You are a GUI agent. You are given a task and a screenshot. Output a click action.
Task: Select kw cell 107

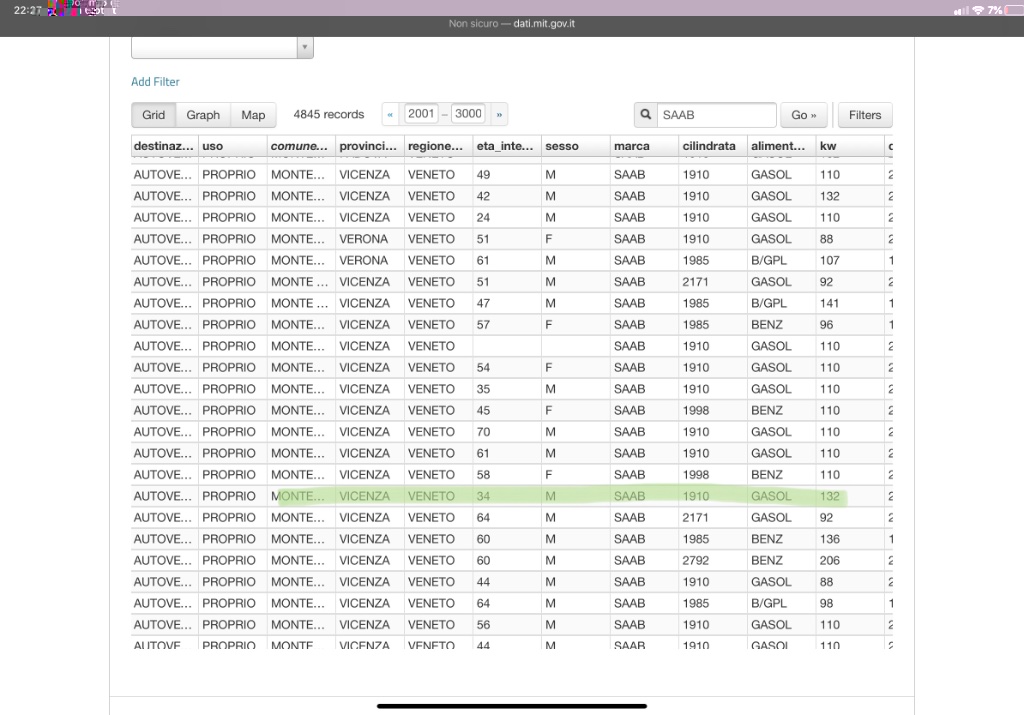(850, 260)
